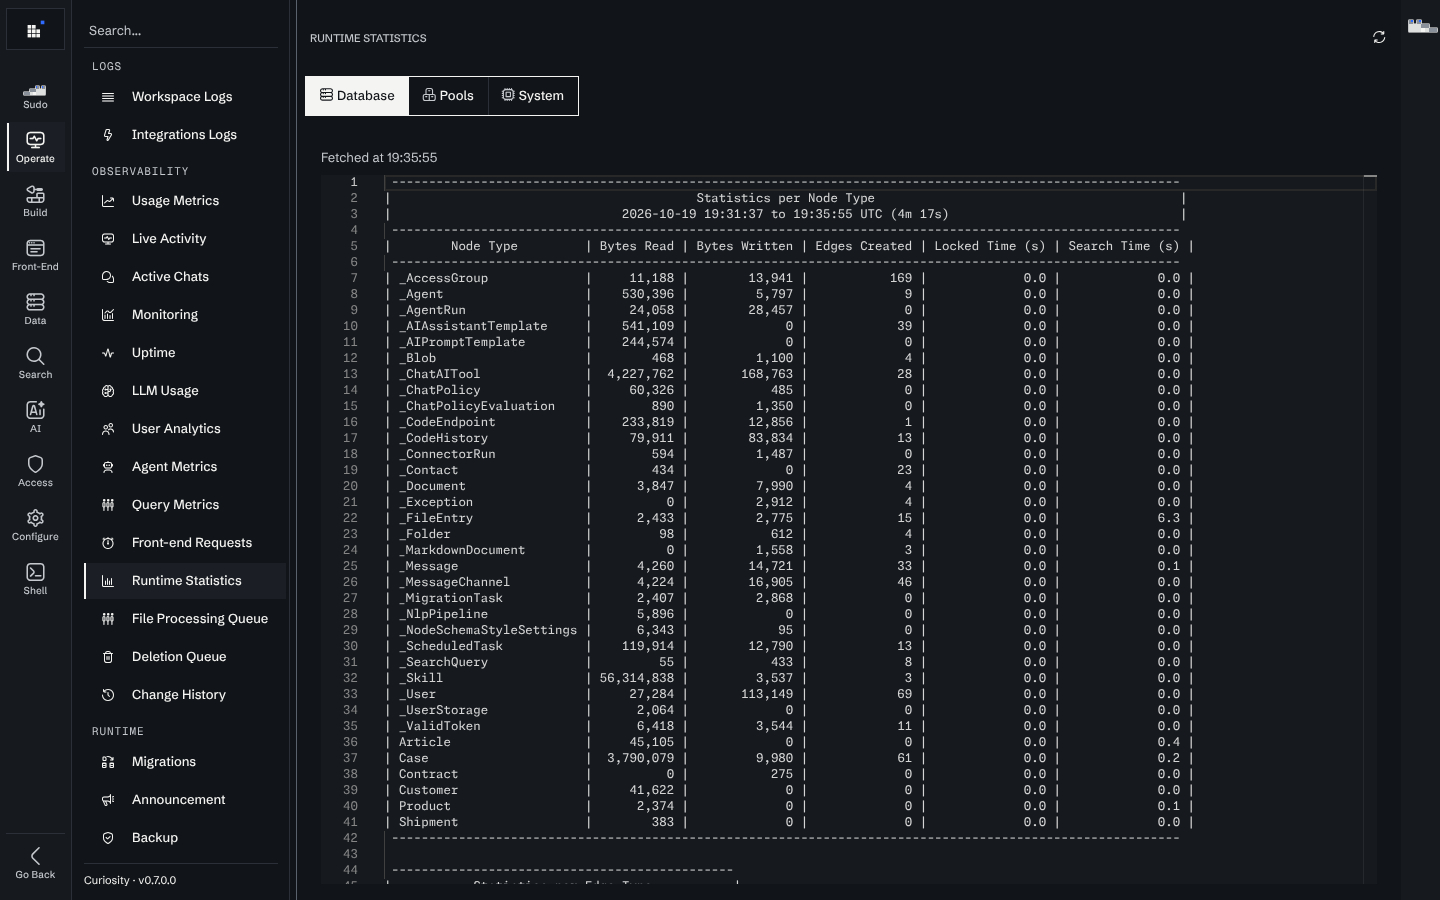The height and width of the screenshot is (900, 1440).
Task: Open LLM Usage
Action: 185,391
